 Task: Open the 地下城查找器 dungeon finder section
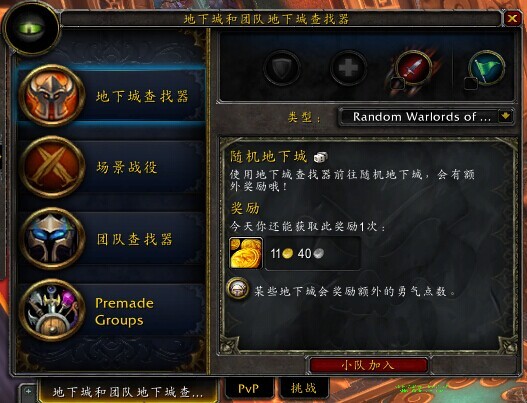[x=112, y=96]
